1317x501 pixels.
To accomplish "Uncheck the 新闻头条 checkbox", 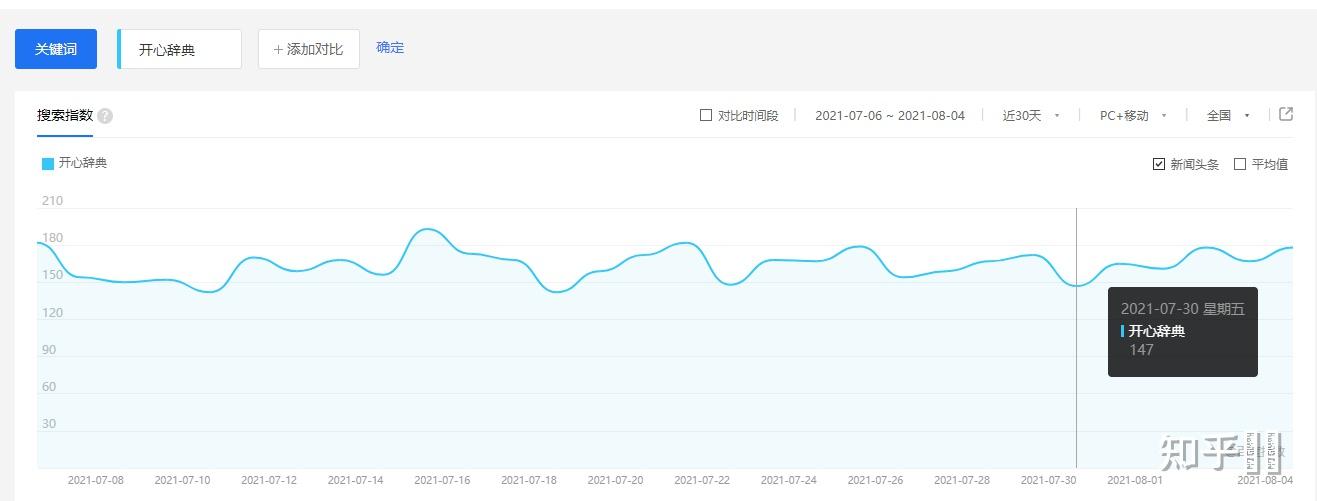I will click(x=1159, y=164).
